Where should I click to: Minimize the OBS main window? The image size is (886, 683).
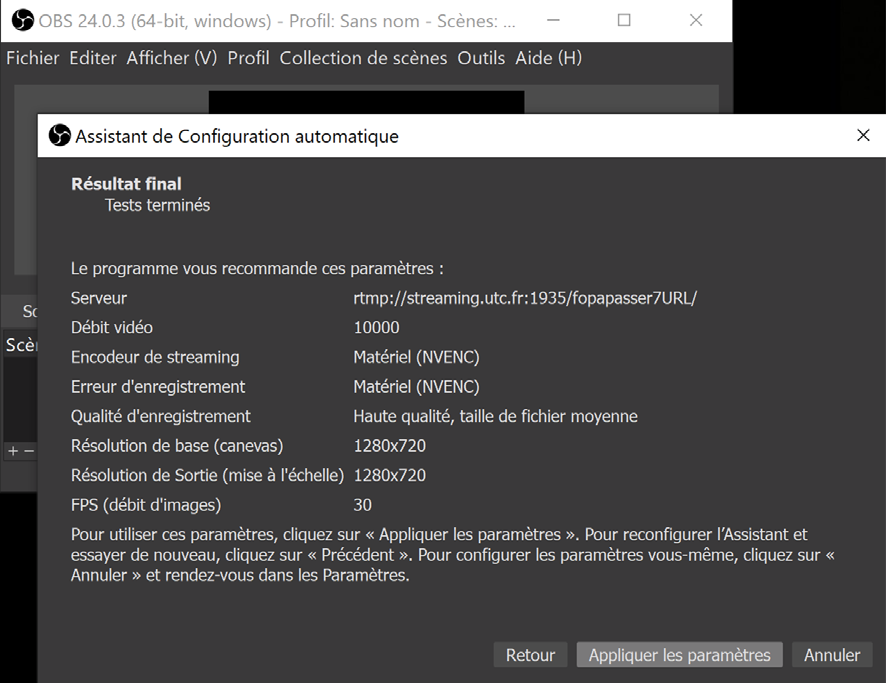[x=553, y=20]
